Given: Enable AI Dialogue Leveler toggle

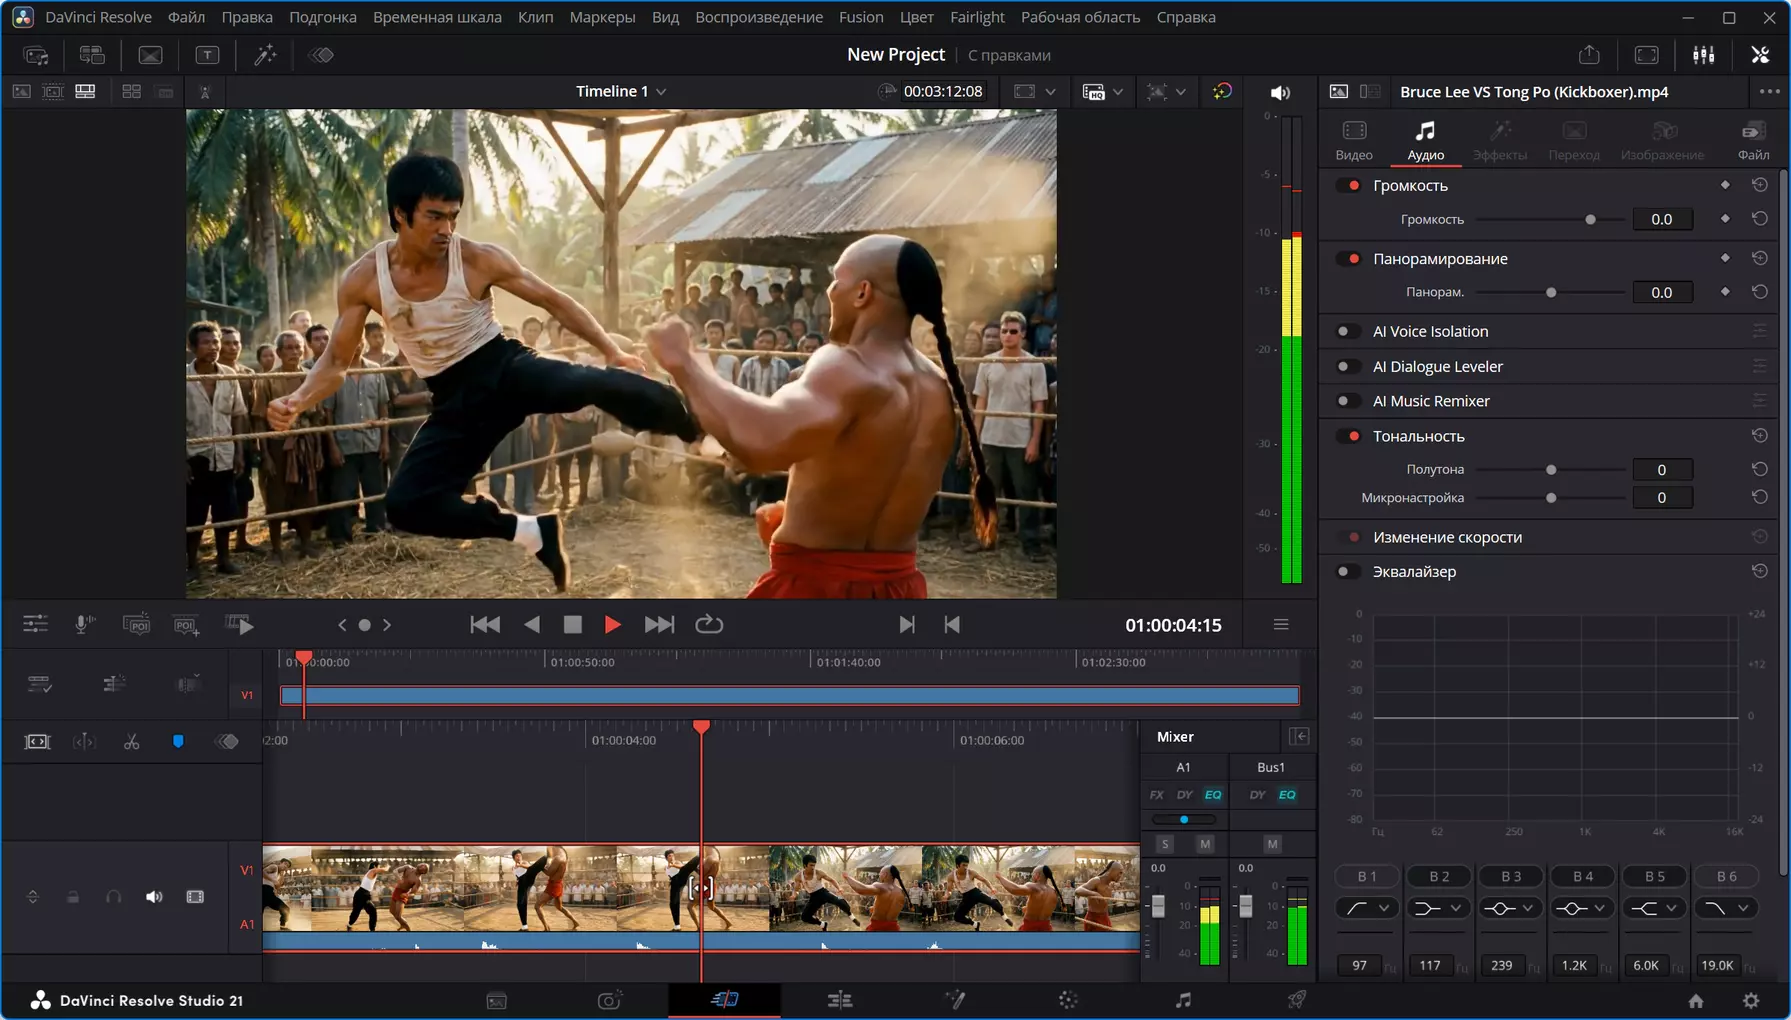Looking at the screenshot, I should pos(1347,367).
